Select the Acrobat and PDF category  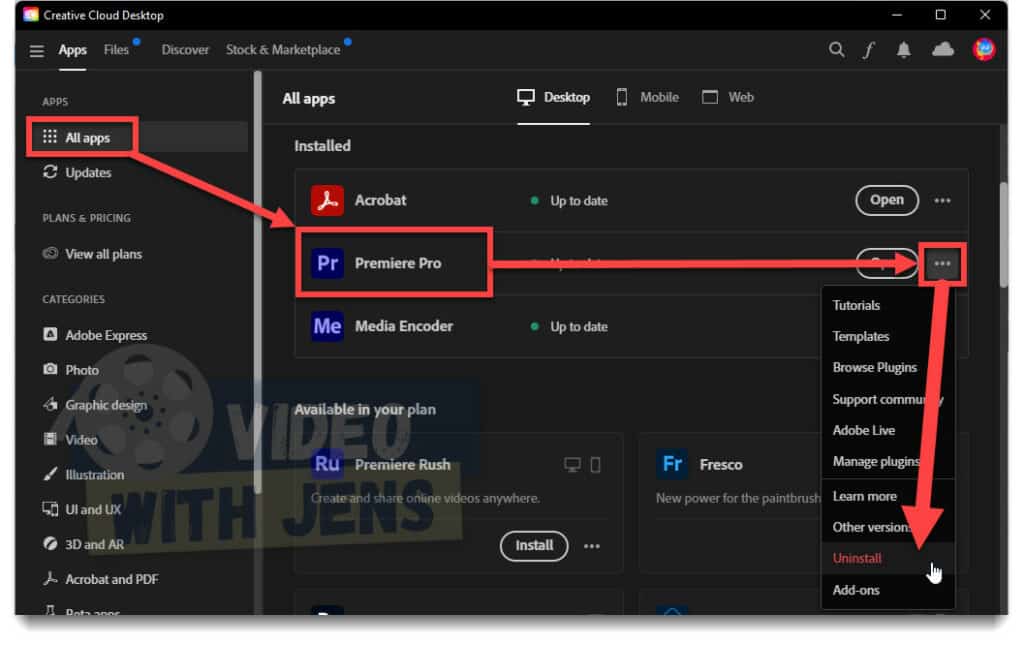click(101, 579)
